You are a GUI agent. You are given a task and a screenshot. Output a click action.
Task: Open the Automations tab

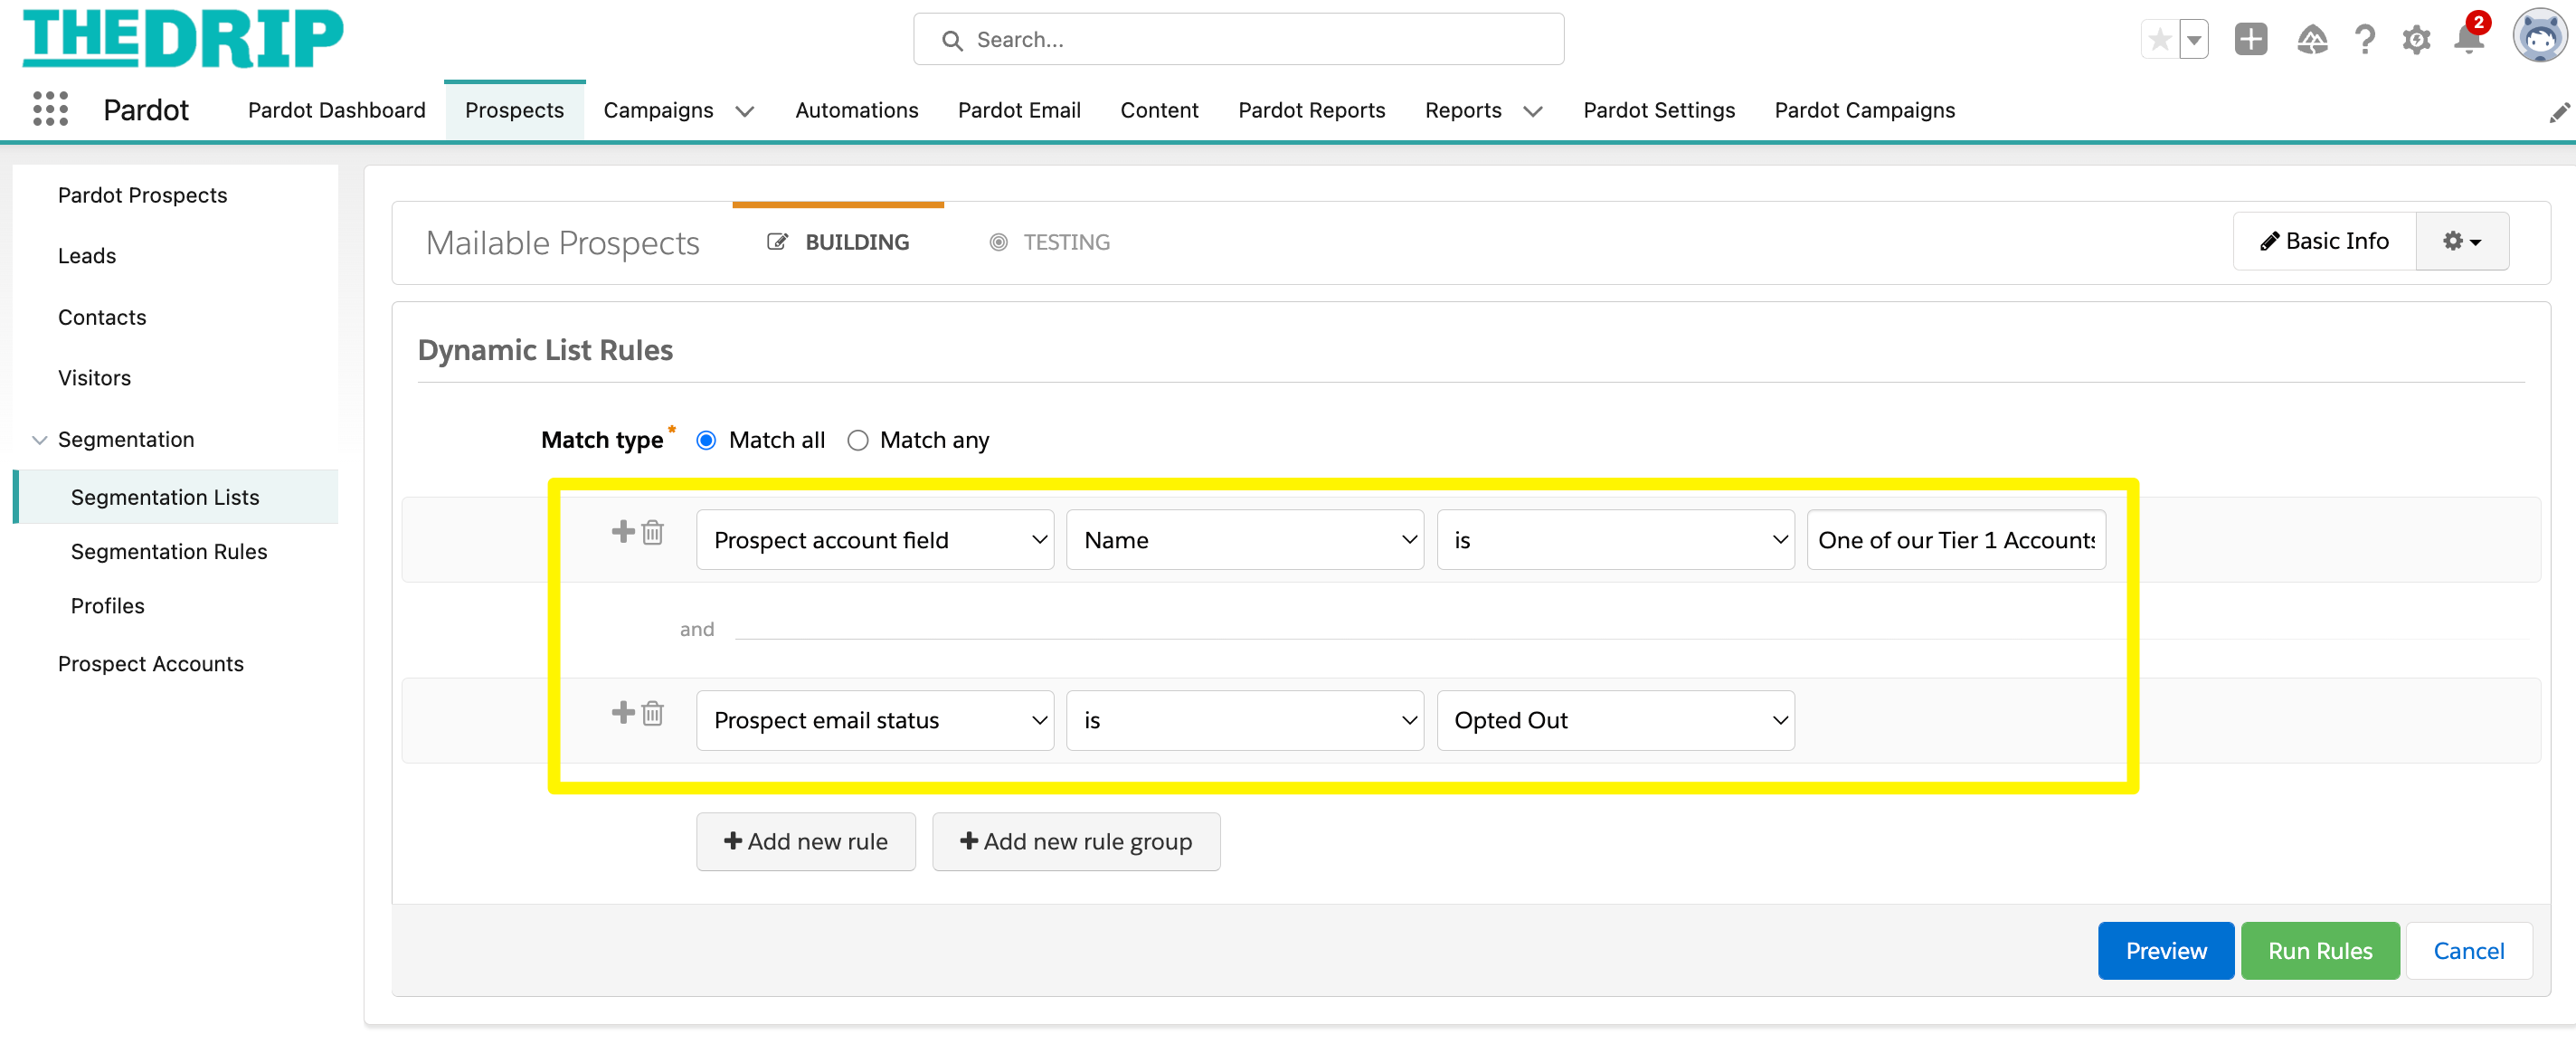coord(856,110)
